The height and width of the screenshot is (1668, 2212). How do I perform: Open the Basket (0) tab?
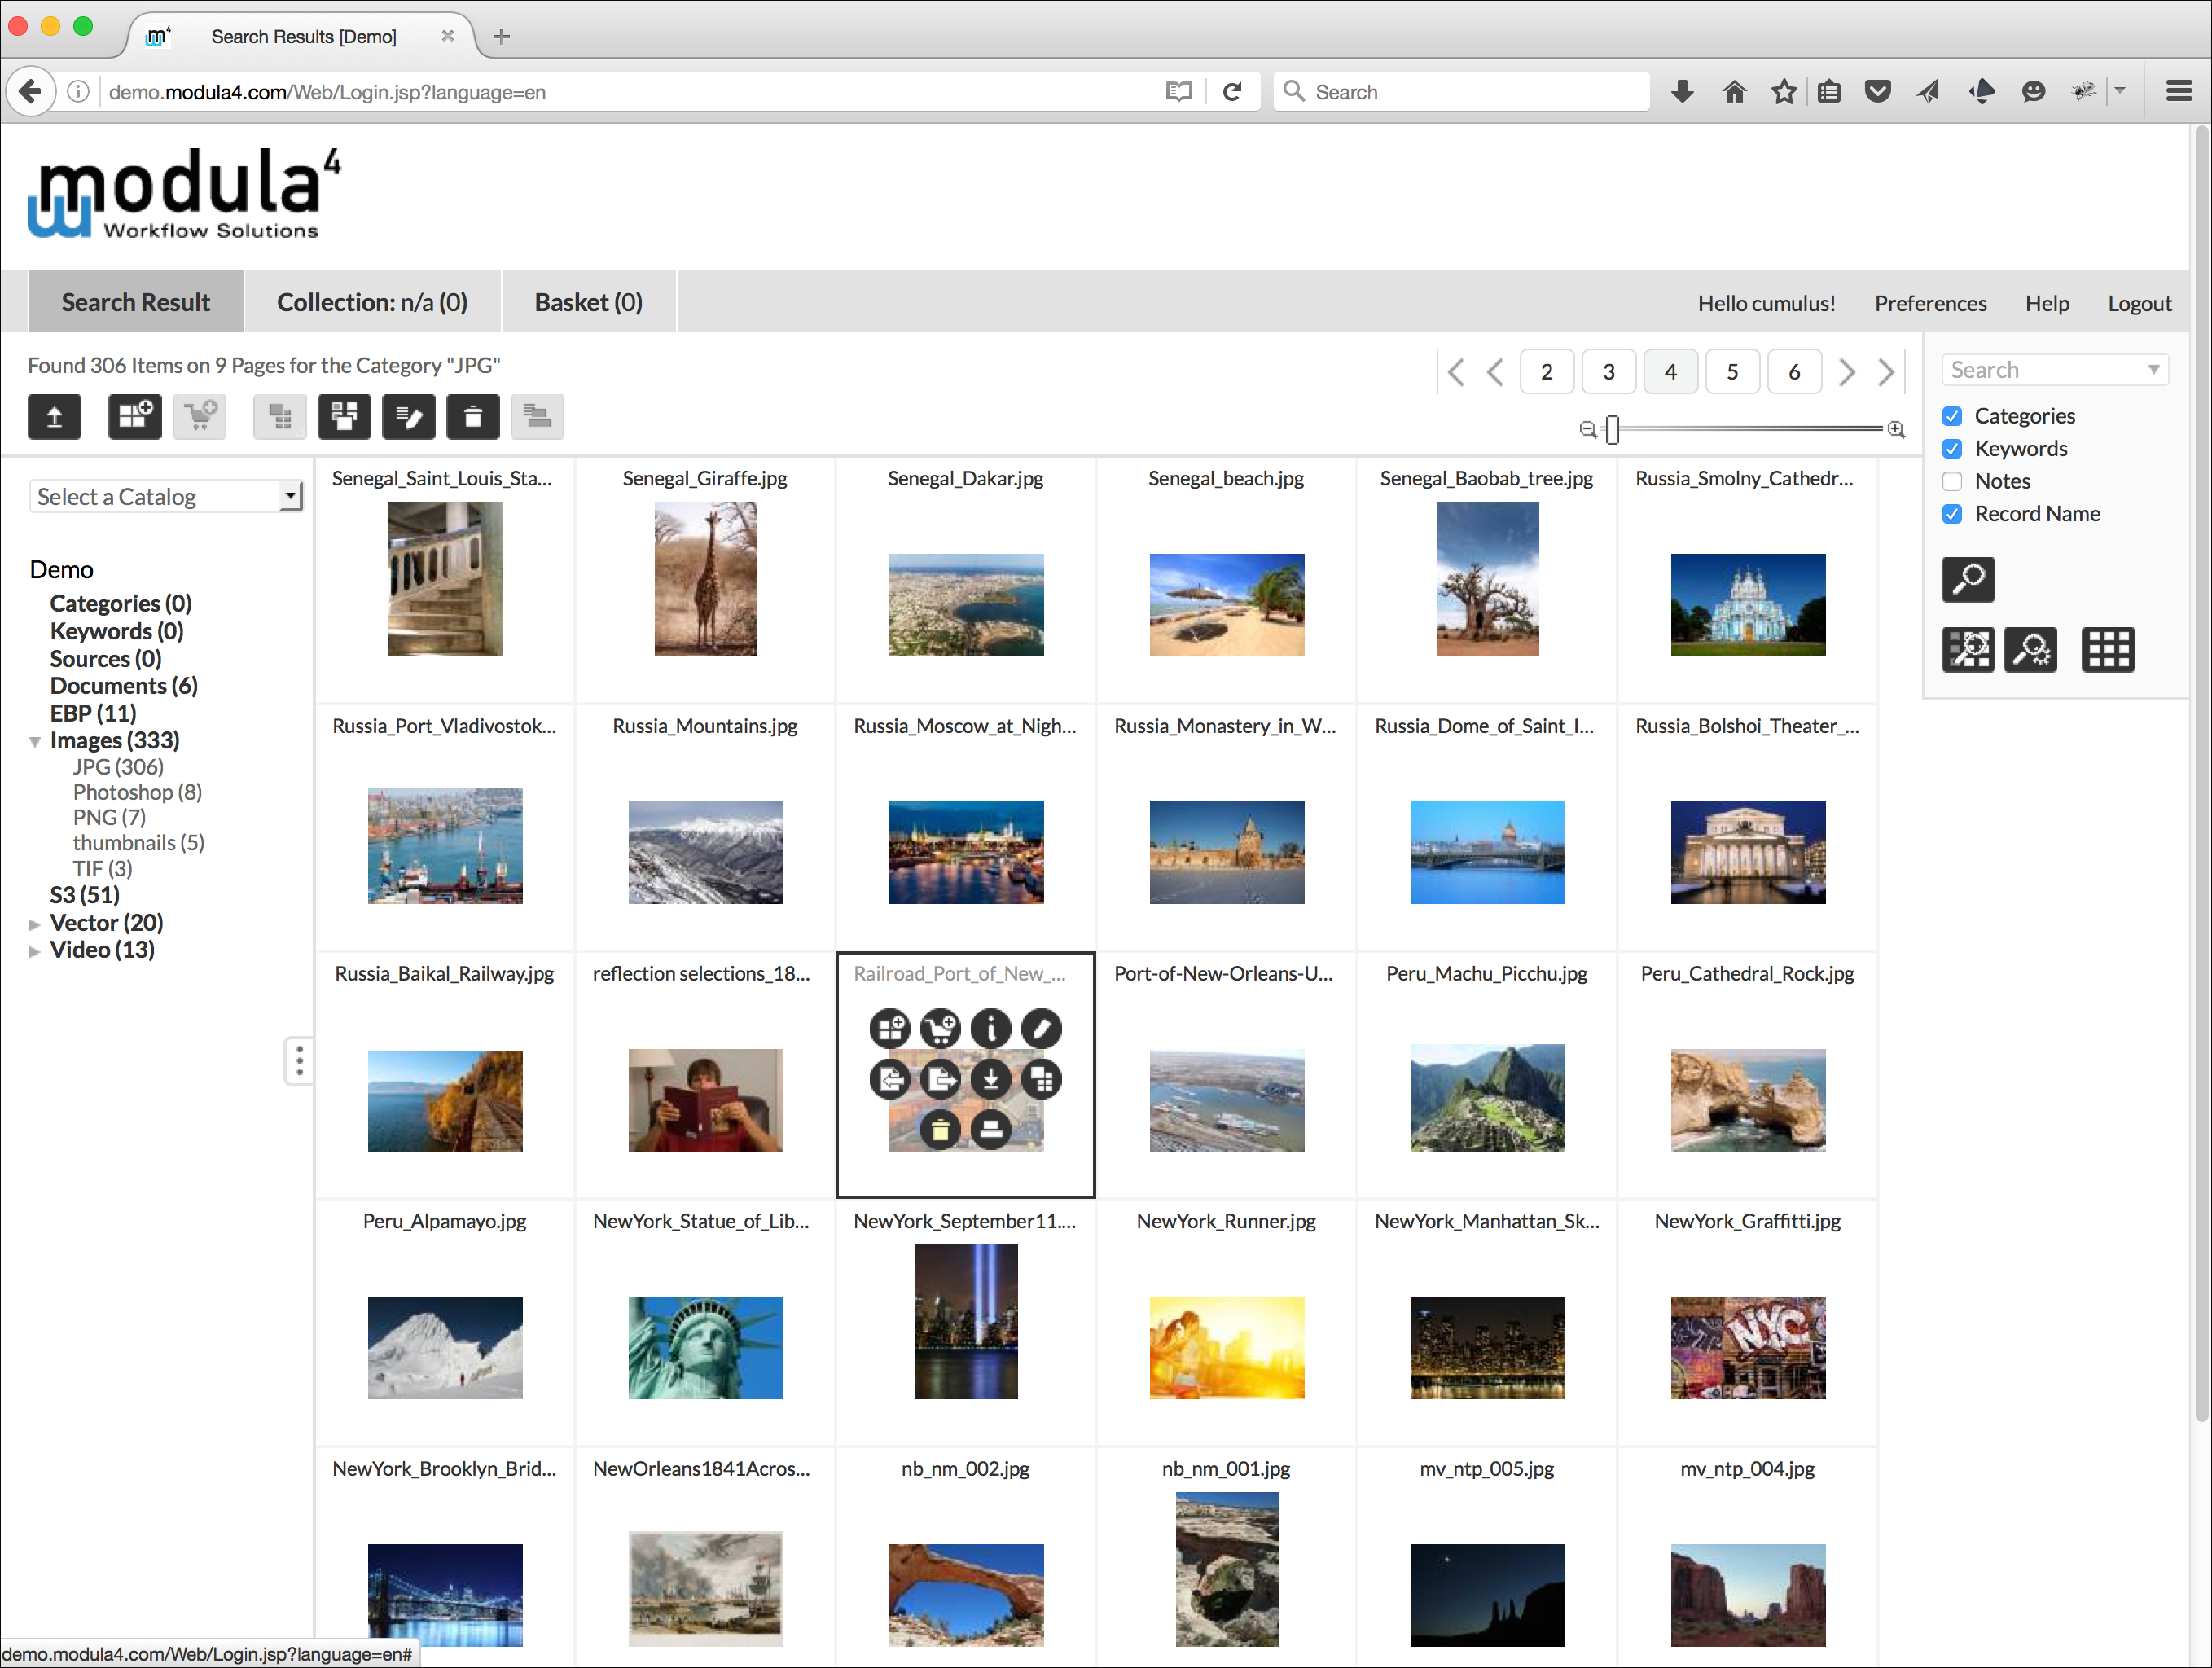(589, 302)
